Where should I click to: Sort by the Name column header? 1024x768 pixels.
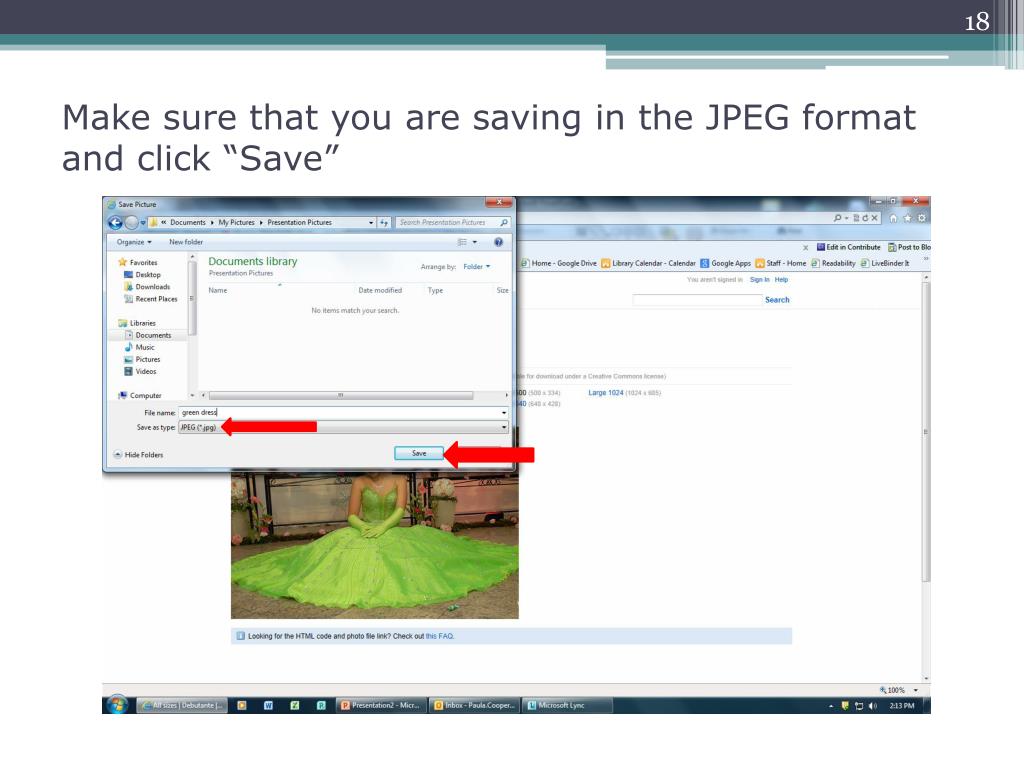tap(218, 291)
